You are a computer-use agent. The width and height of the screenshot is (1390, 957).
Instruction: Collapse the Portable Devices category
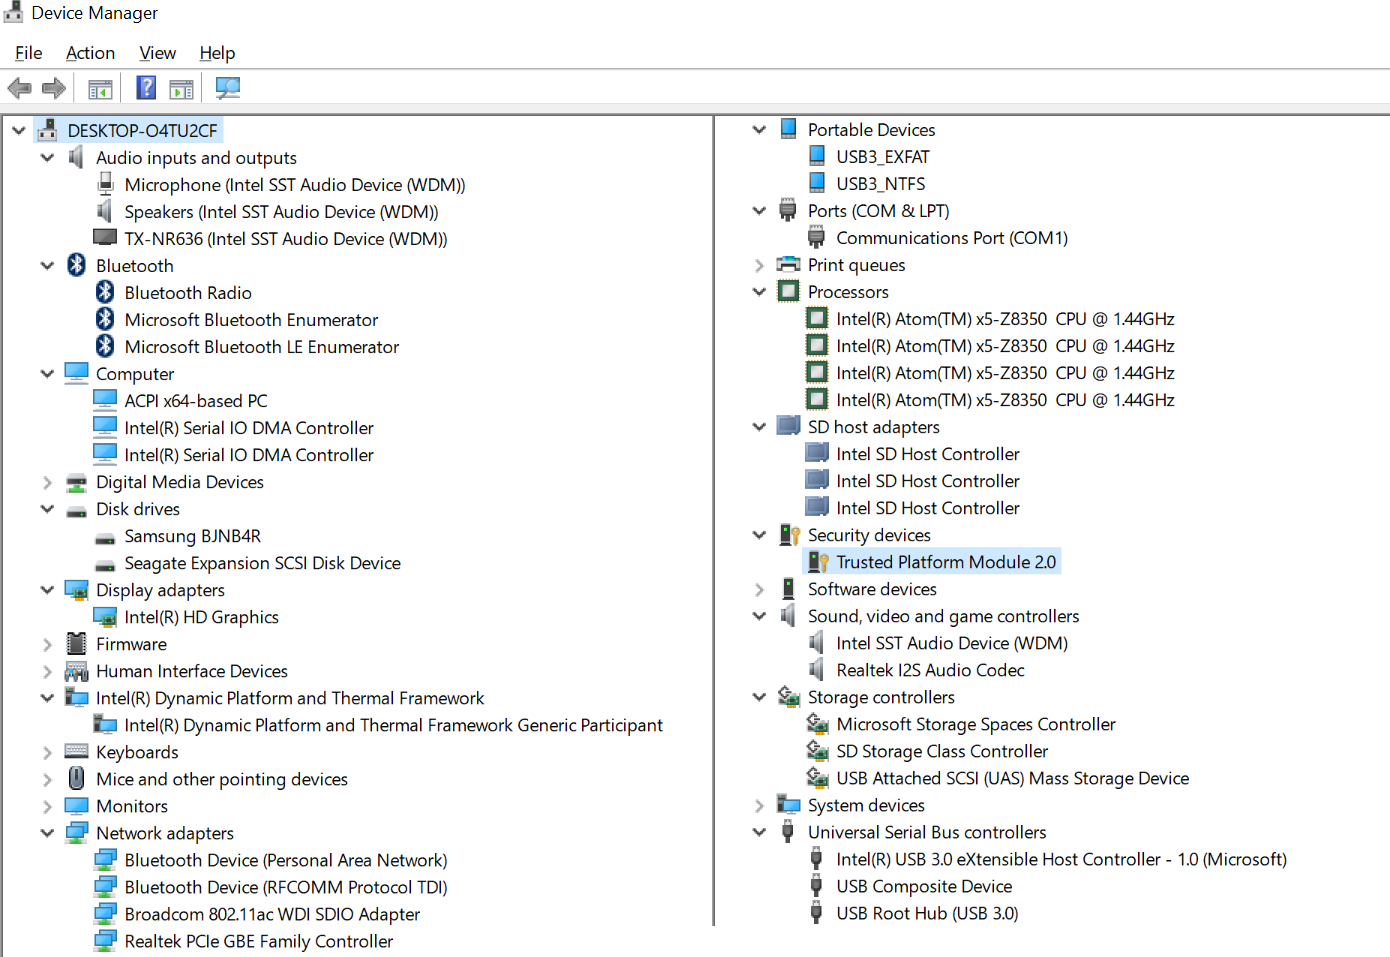click(759, 130)
